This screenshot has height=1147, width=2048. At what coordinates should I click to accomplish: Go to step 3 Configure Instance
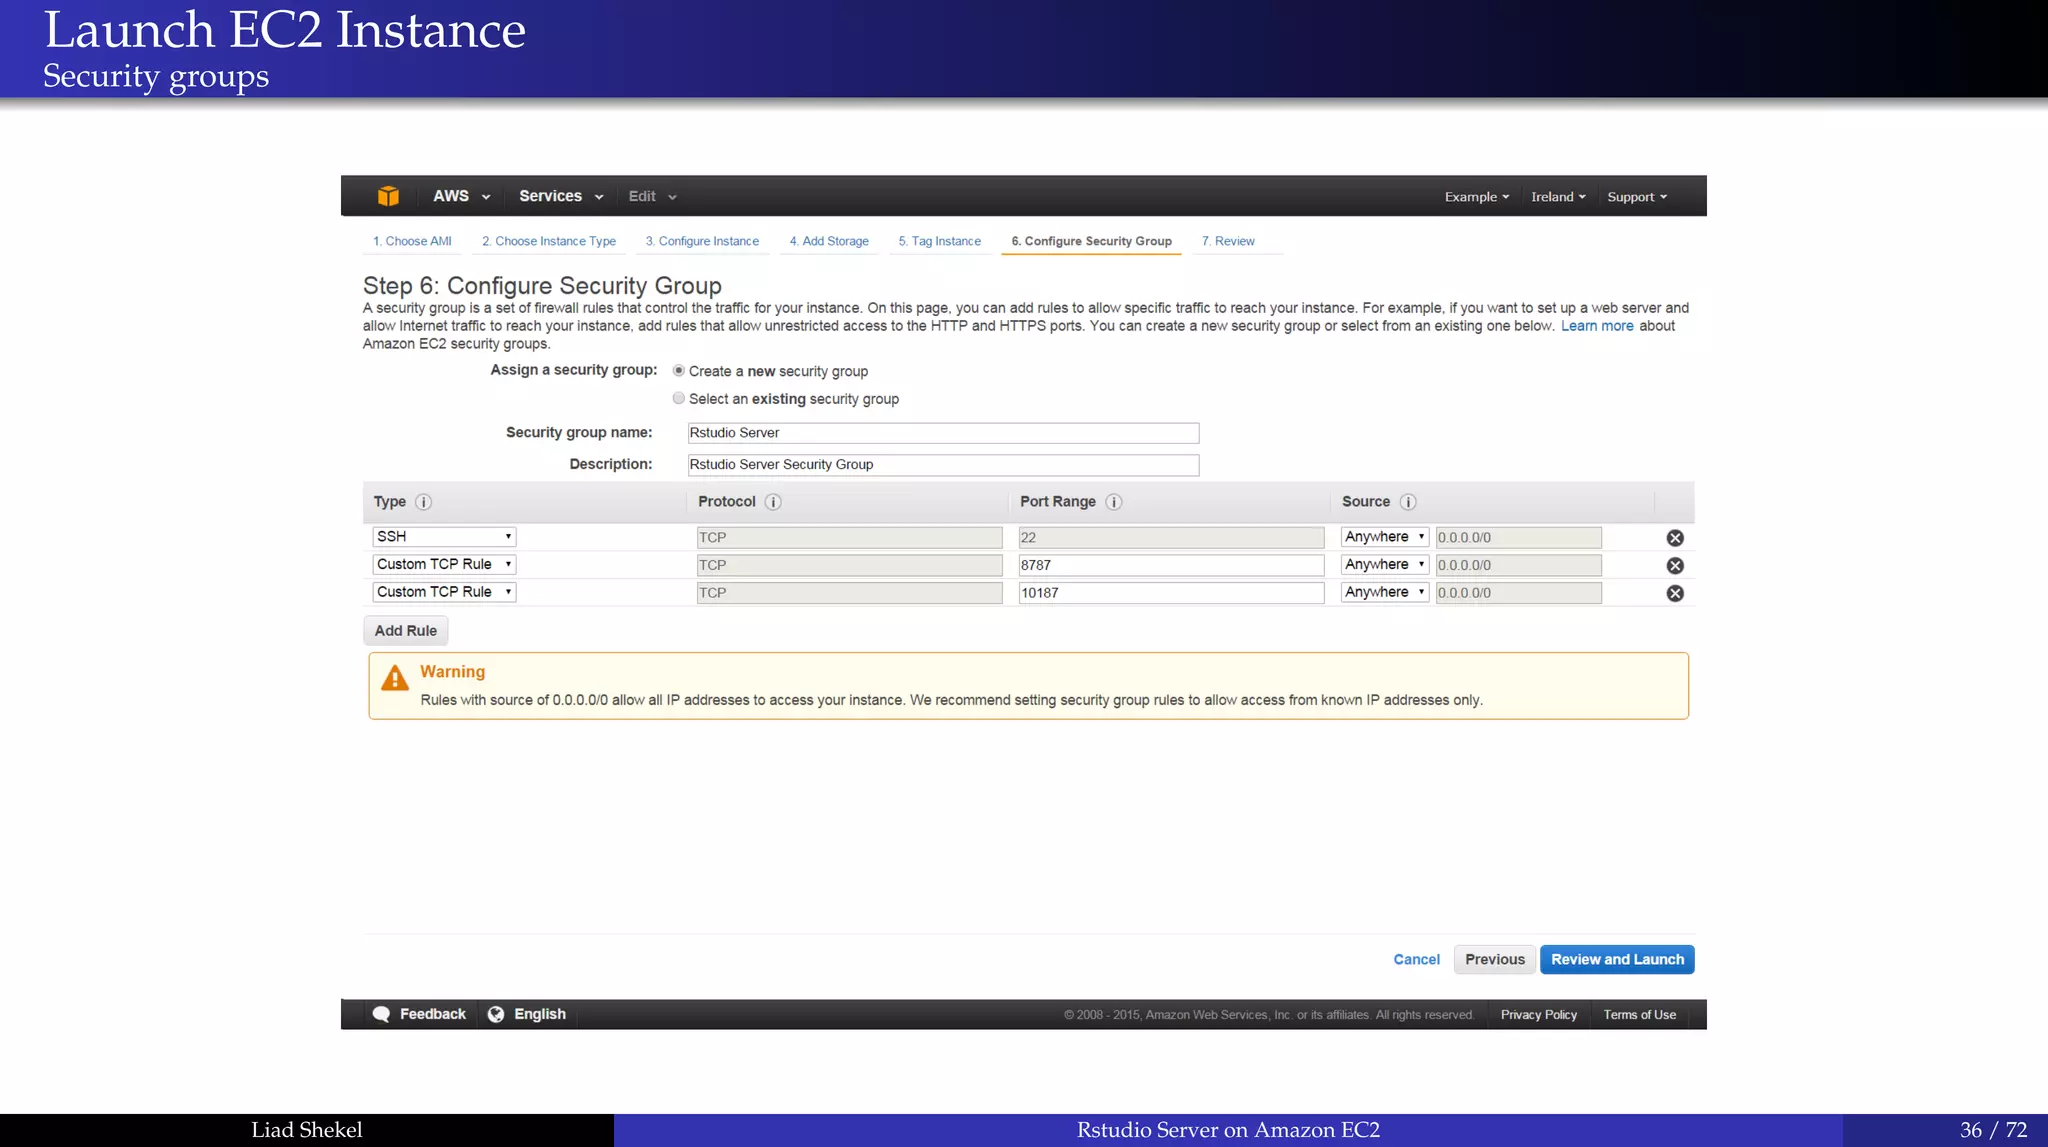[702, 241]
